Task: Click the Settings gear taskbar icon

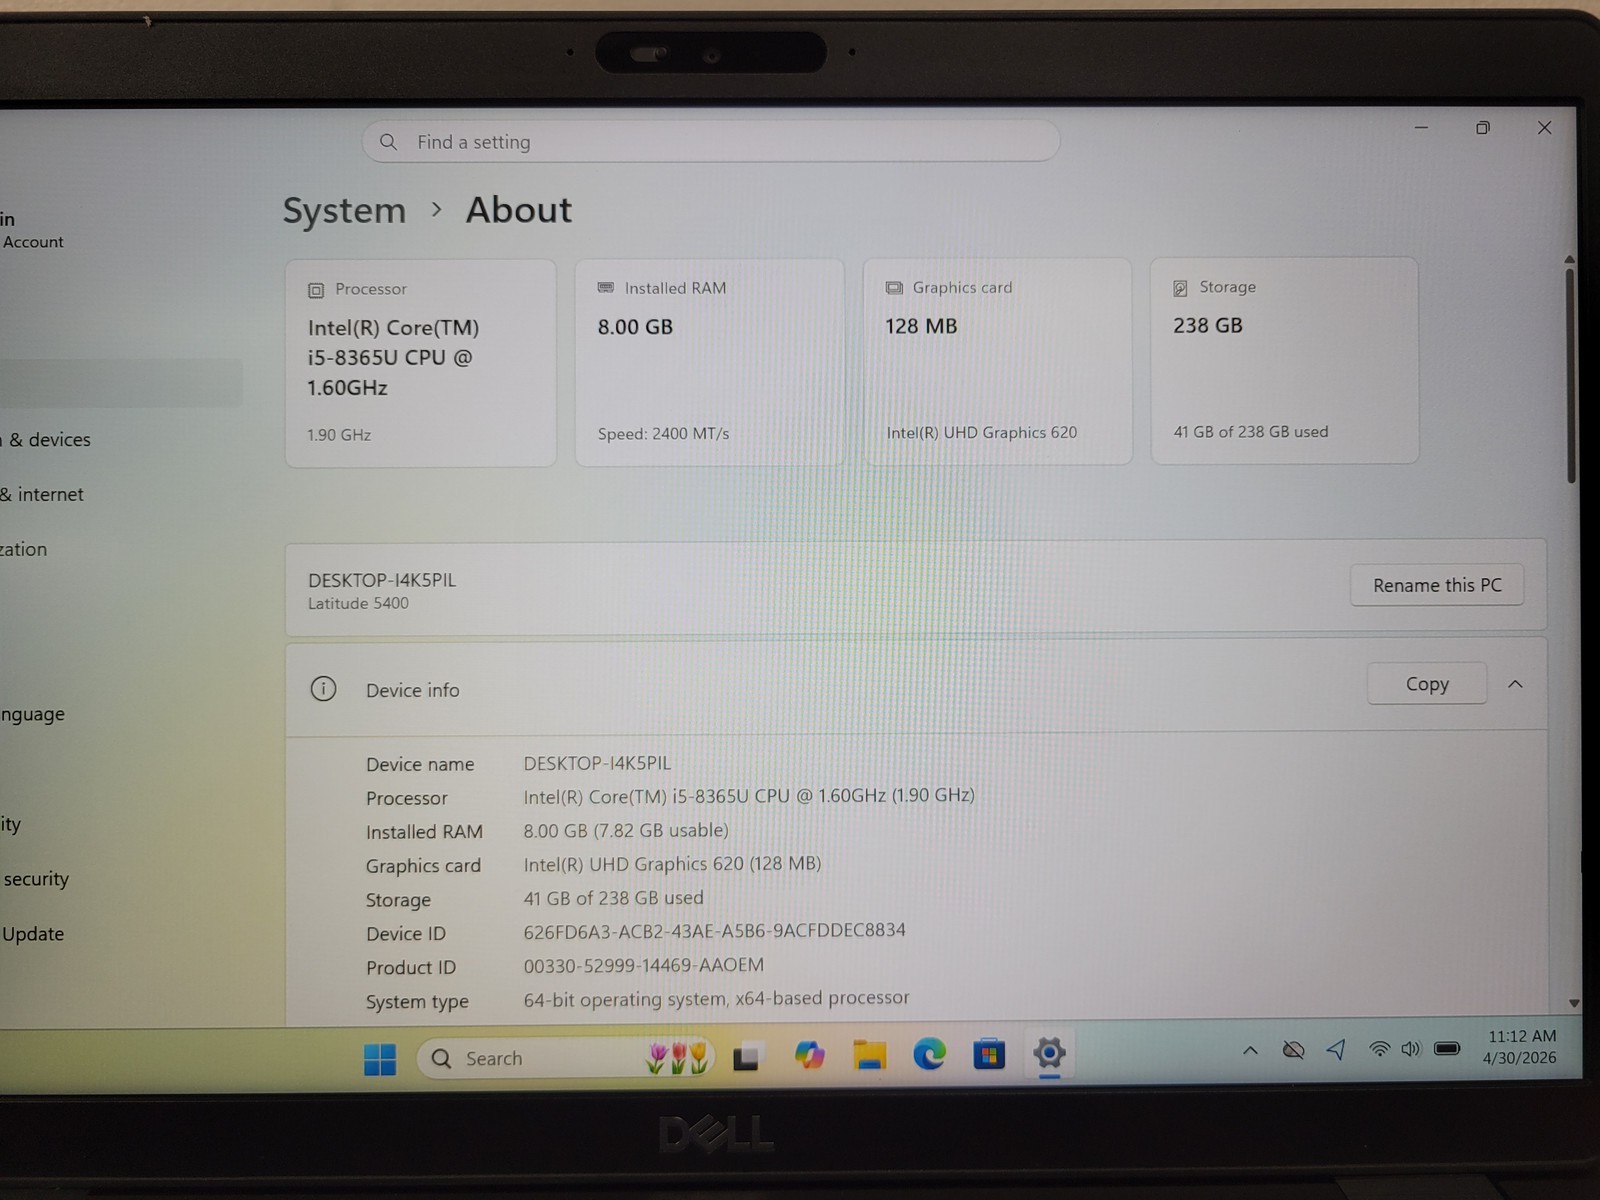Action: 1049,1052
